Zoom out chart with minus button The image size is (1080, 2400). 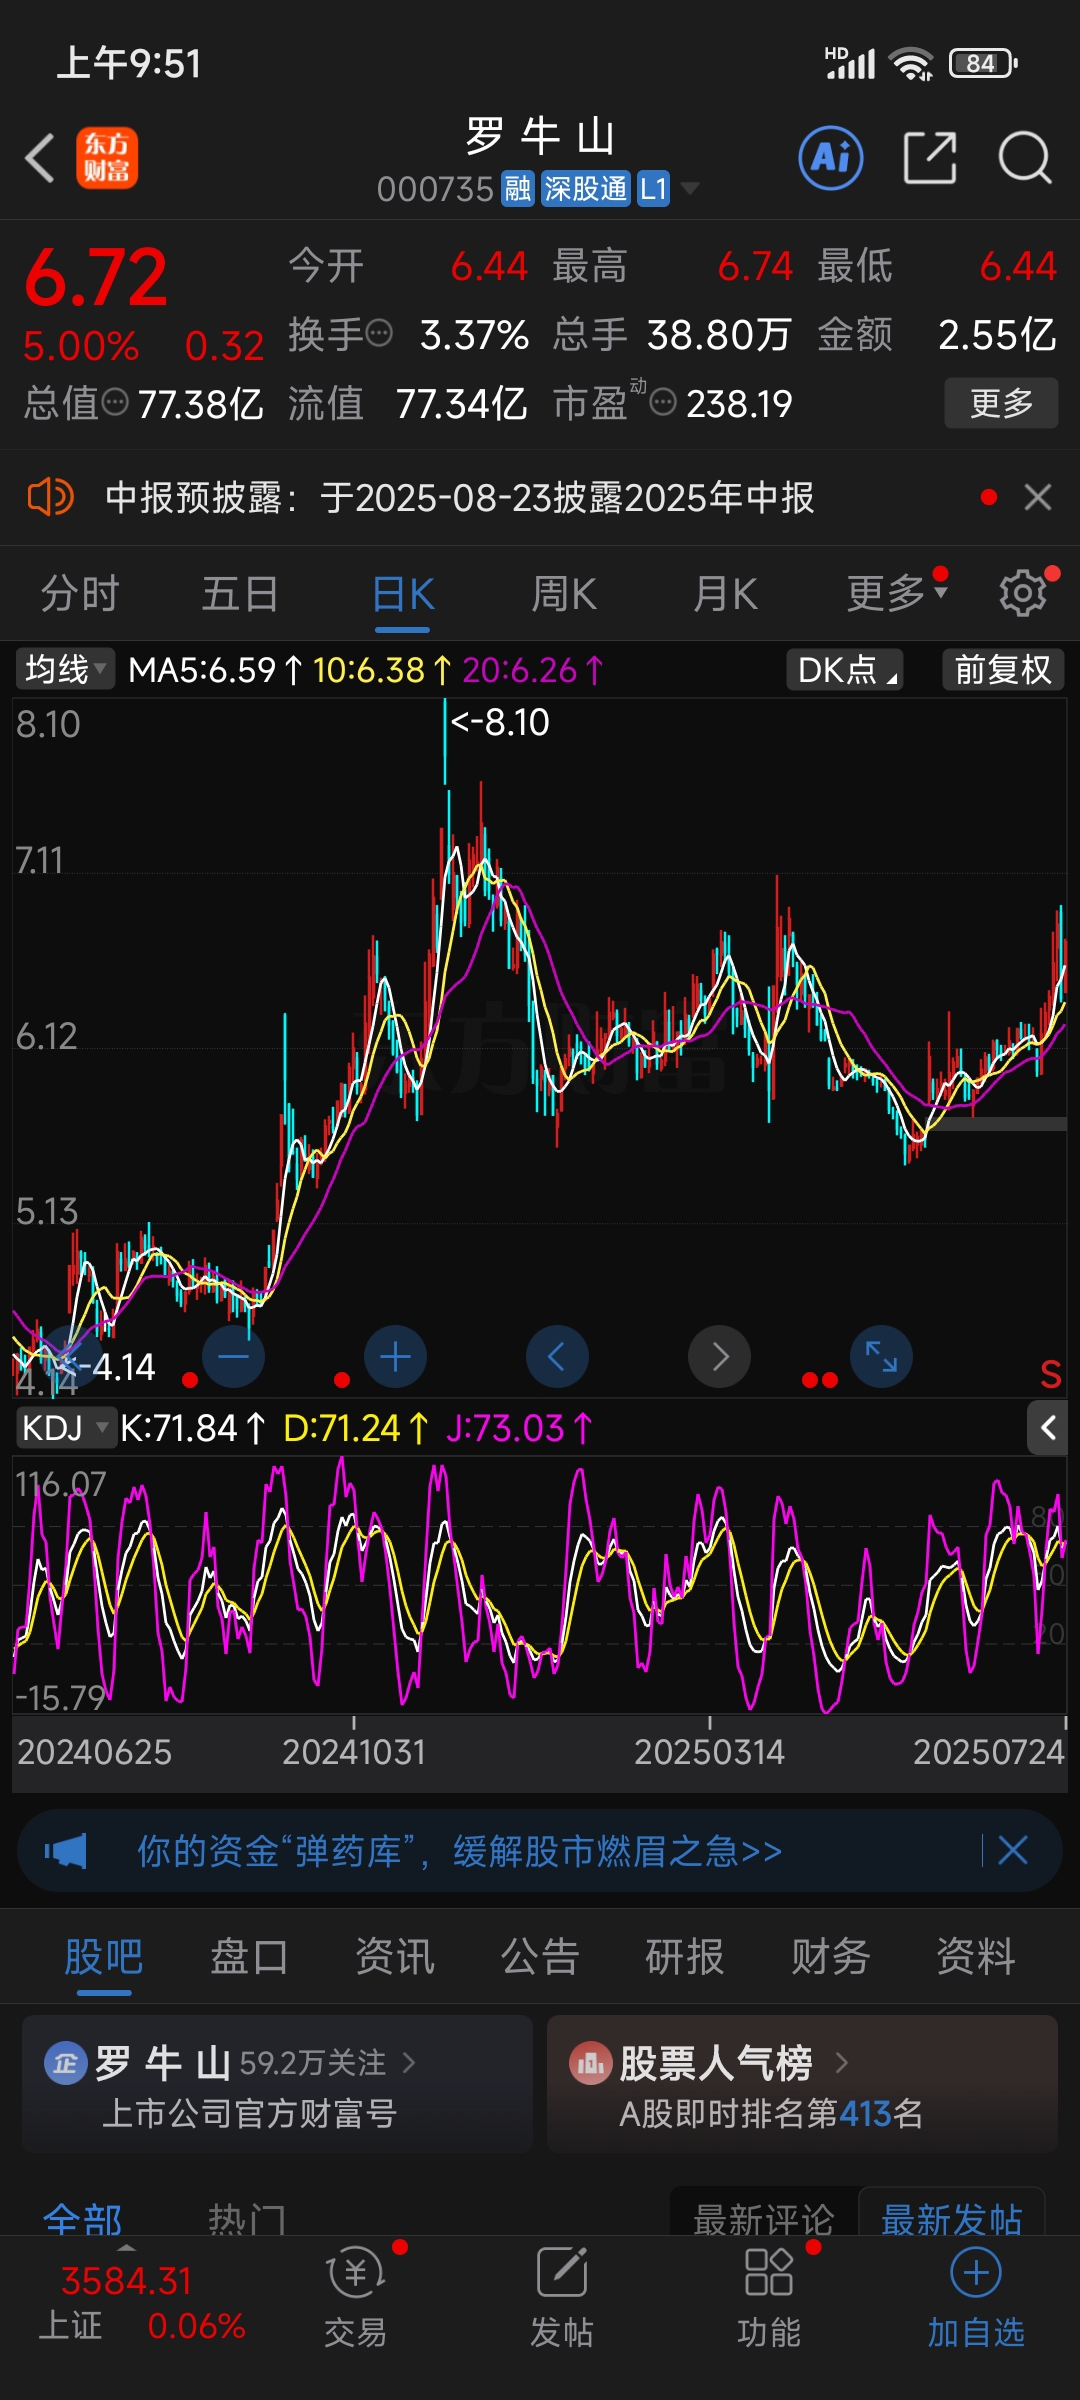[x=233, y=1357]
